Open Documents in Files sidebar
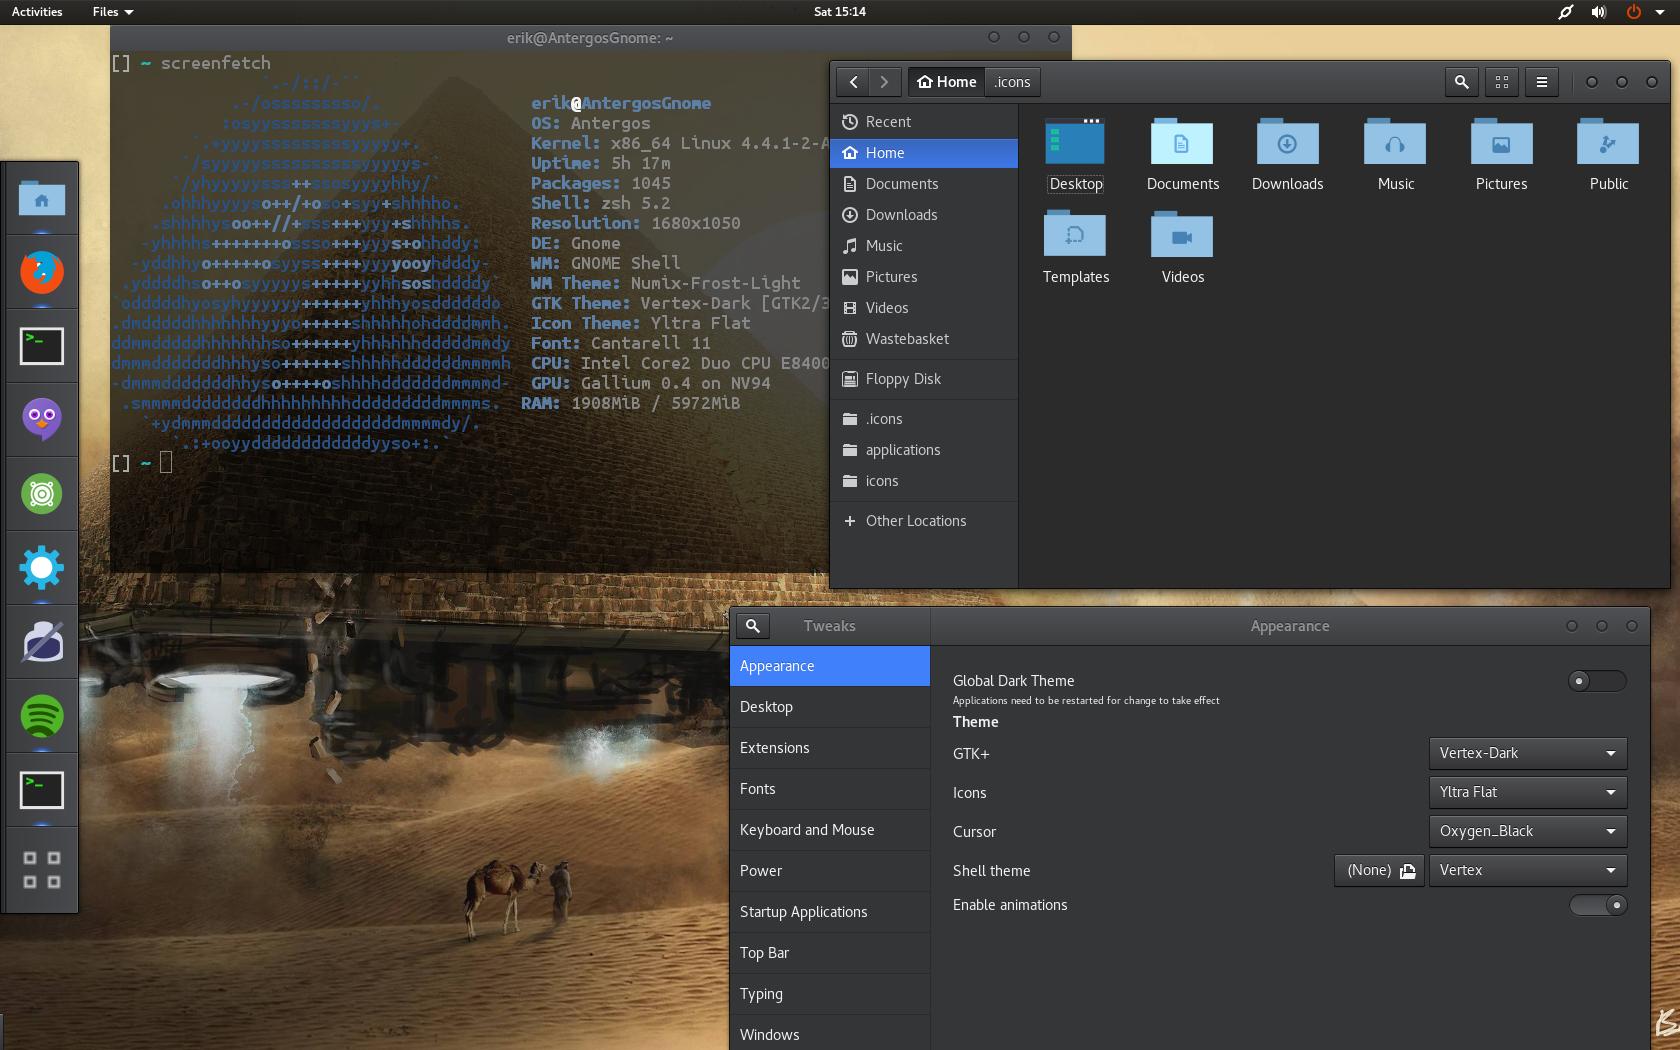 924,184
